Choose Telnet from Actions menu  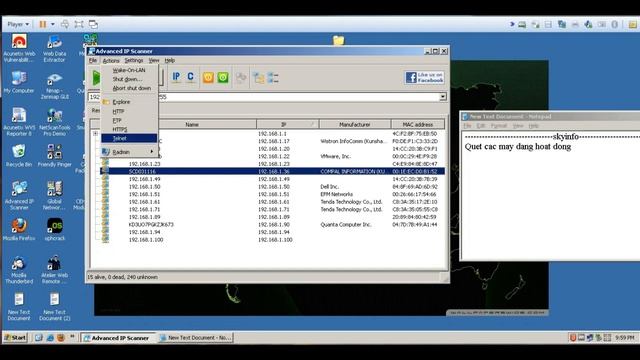pyautogui.click(x=129, y=138)
